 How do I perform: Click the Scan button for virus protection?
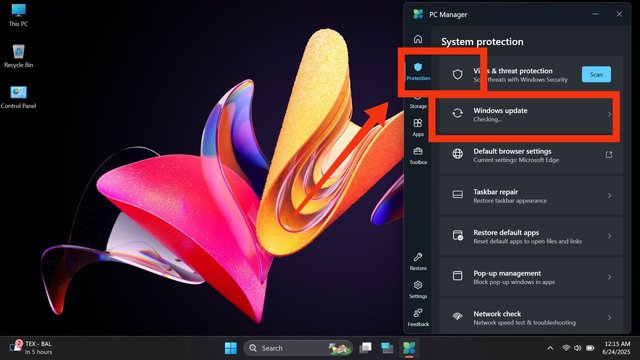(596, 74)
